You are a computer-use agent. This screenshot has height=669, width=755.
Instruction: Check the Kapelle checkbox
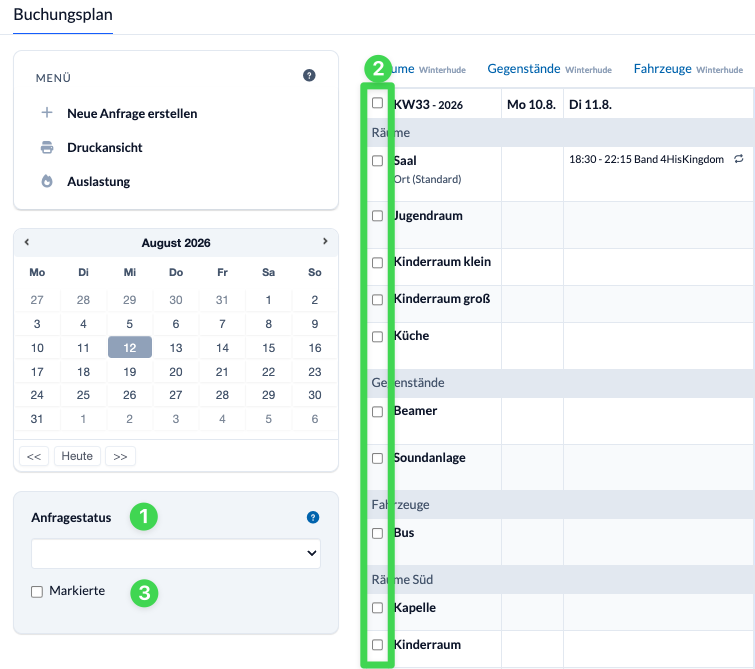378,608
